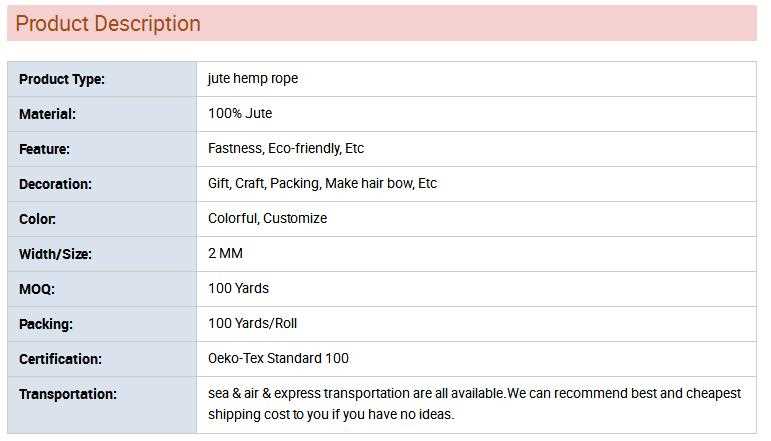Select the 100 Yards/Roll value
This screenshot has height=441, width=771.
tap(252, 324)
